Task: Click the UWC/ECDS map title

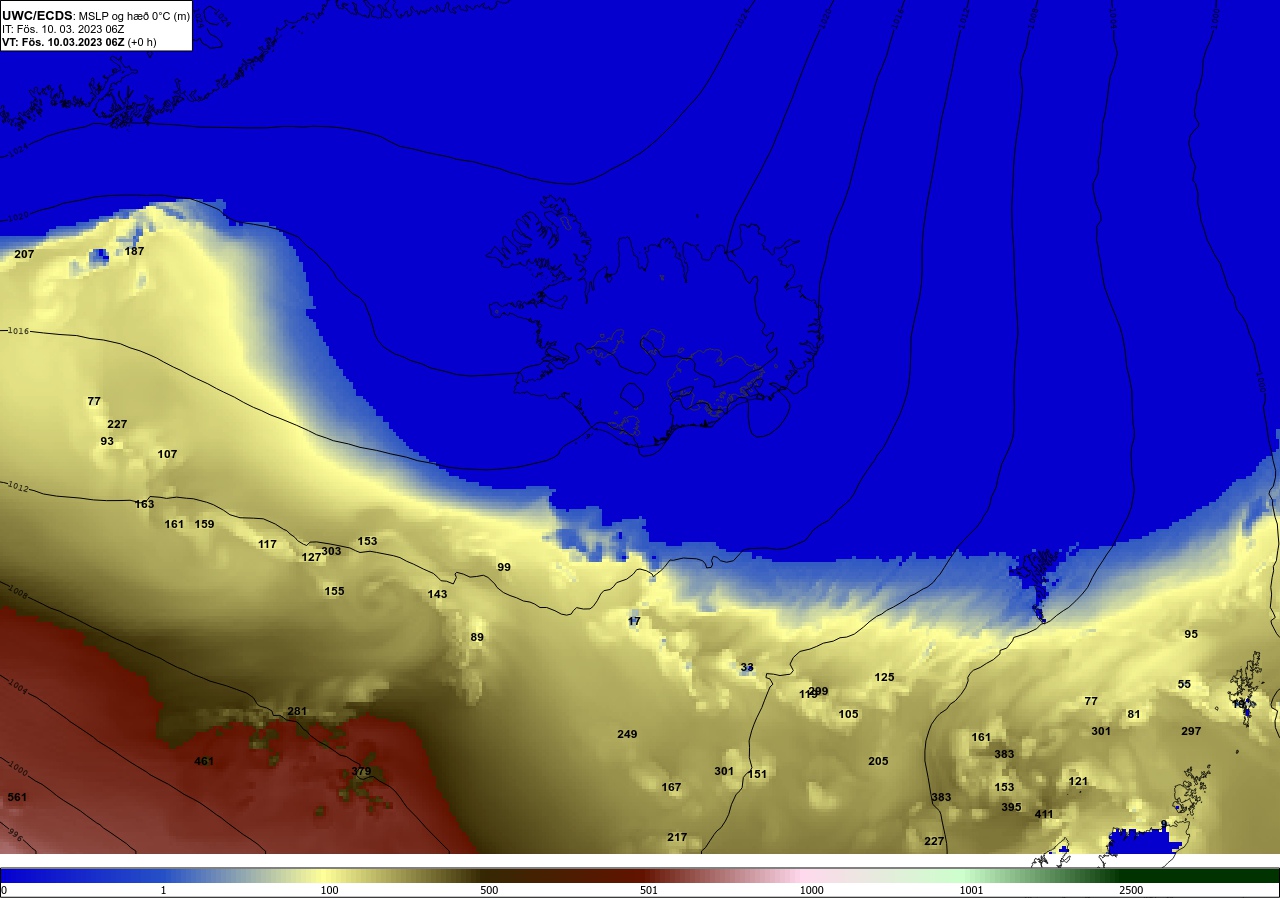Action: point(96,15)
